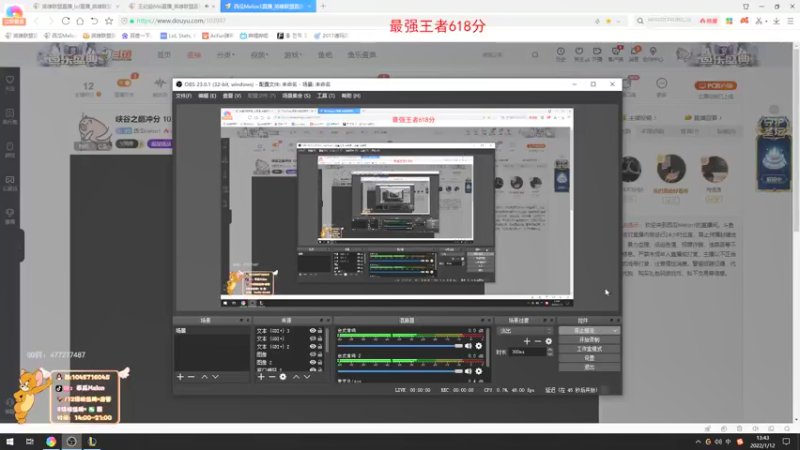
Task: Toggle visibility of source 文本 (GDI+) 3
Action: click(x=313, y=331)
